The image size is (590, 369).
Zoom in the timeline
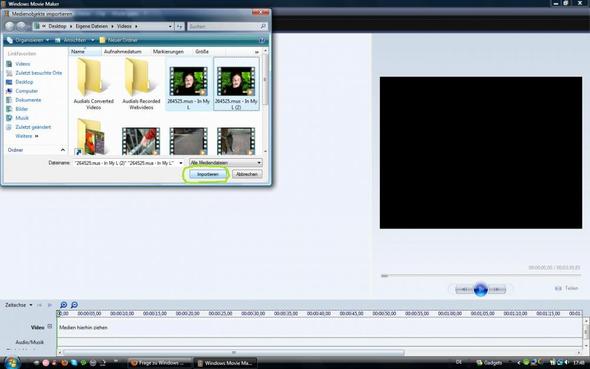[64, 305]
